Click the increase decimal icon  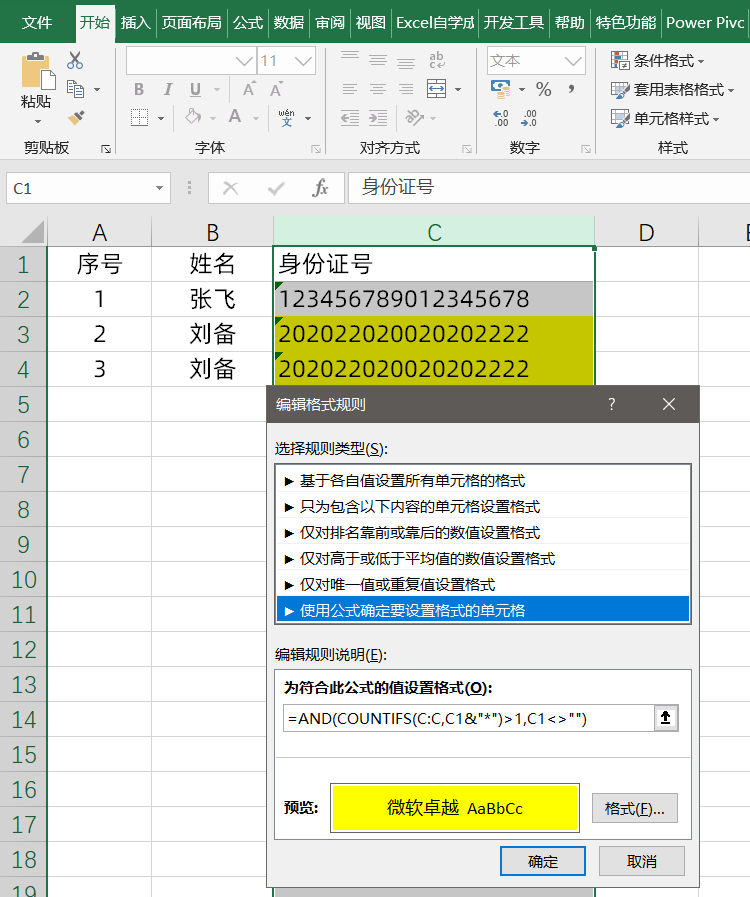501,118
